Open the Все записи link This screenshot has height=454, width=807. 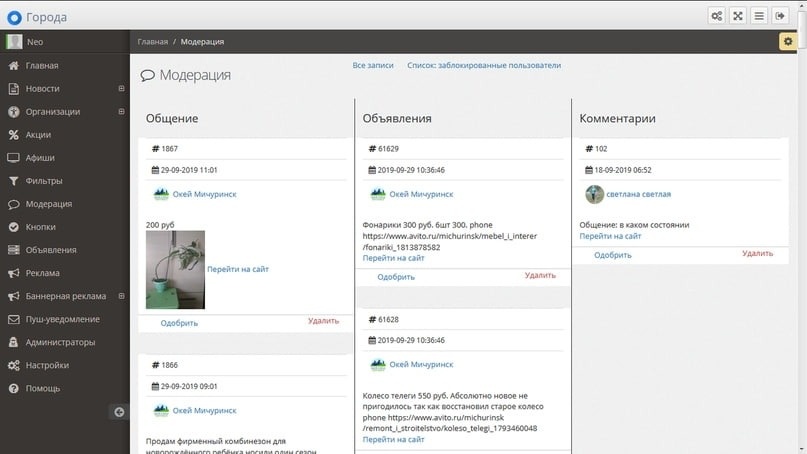coord(373,65)
